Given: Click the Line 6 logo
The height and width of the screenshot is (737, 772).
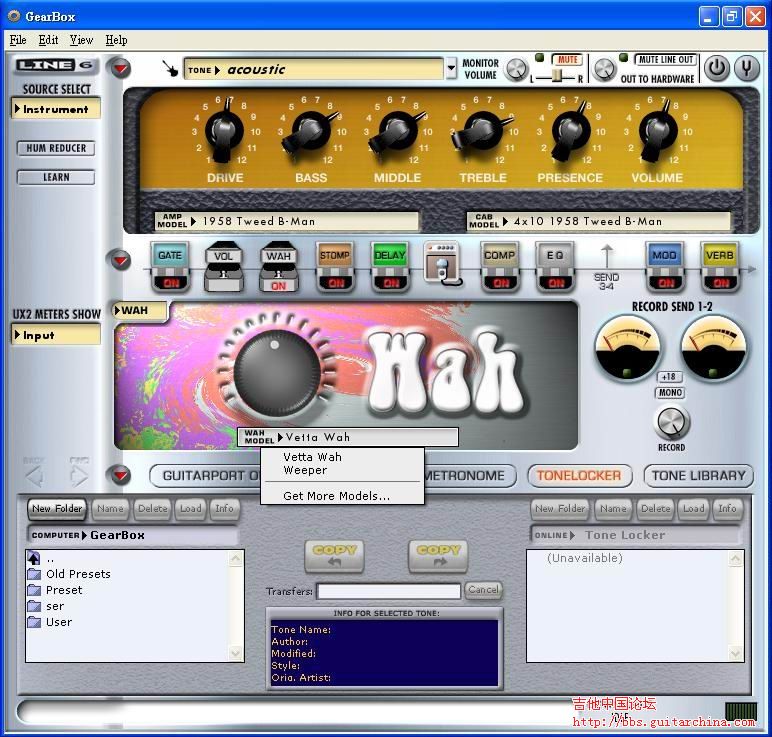Looking at the screenshot, I should pos(54,65).
